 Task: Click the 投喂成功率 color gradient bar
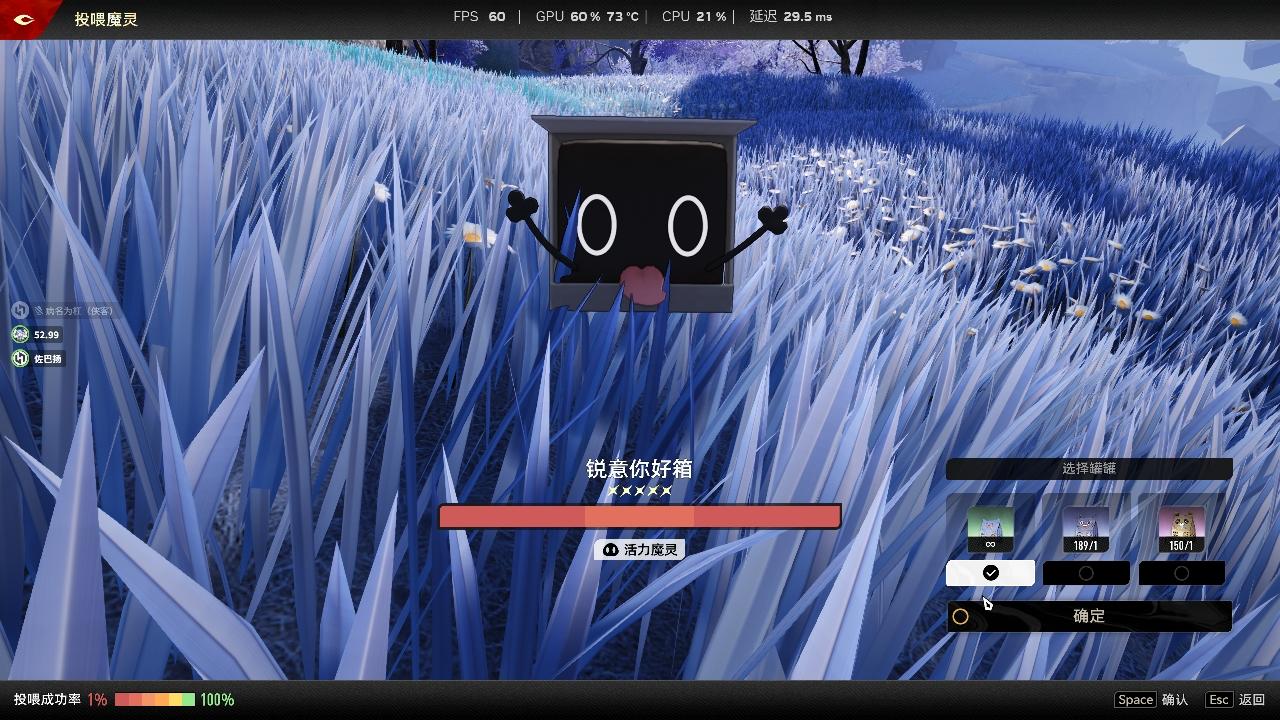click(155, 700)
